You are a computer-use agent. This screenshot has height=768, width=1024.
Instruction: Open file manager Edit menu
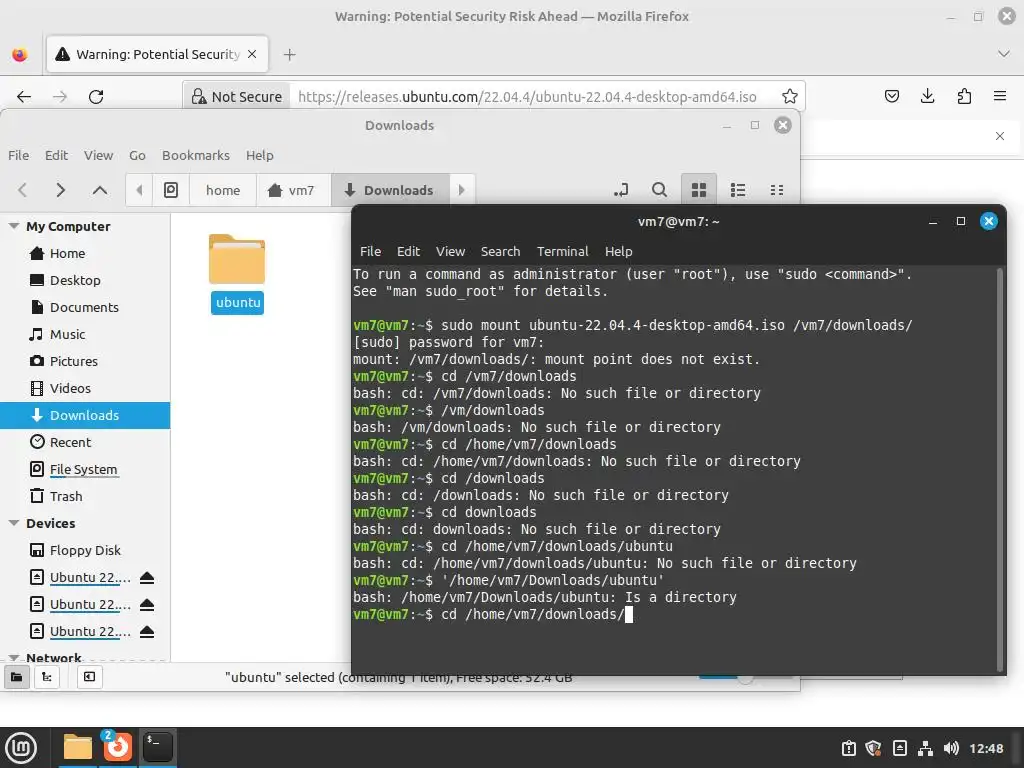tap(56, 155)
